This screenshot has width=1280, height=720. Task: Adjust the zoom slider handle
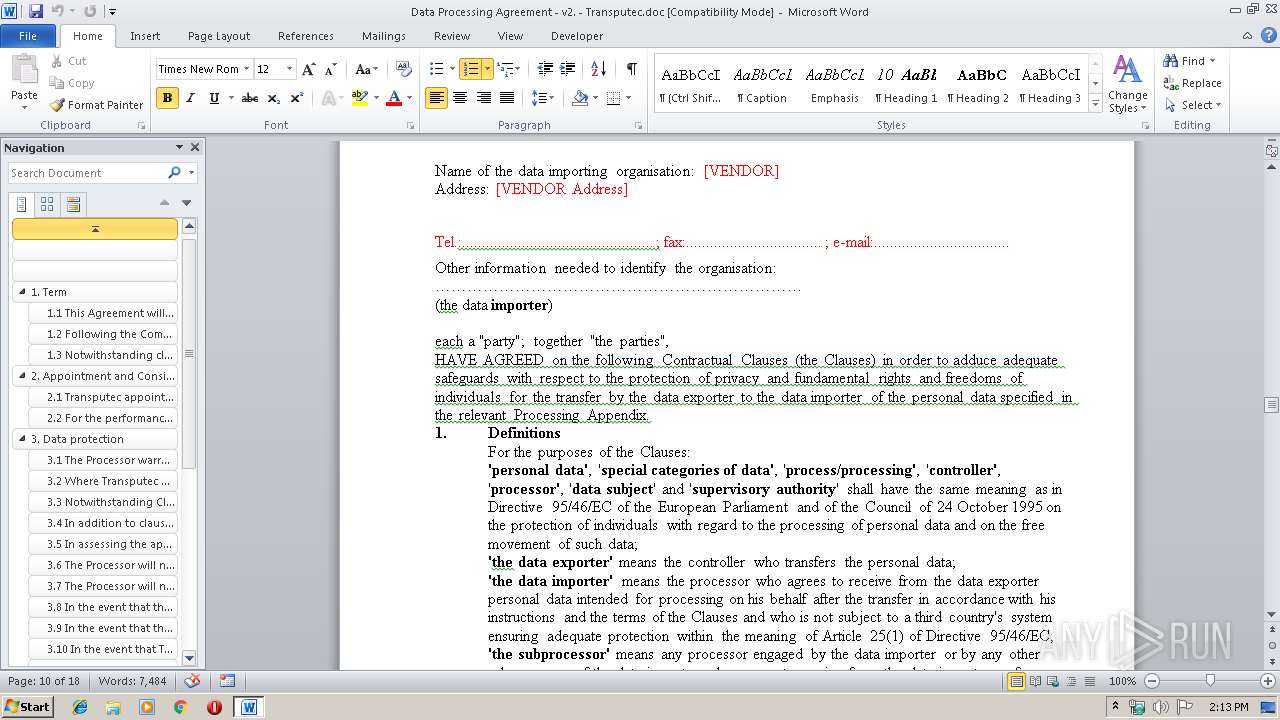[1210, 681]
